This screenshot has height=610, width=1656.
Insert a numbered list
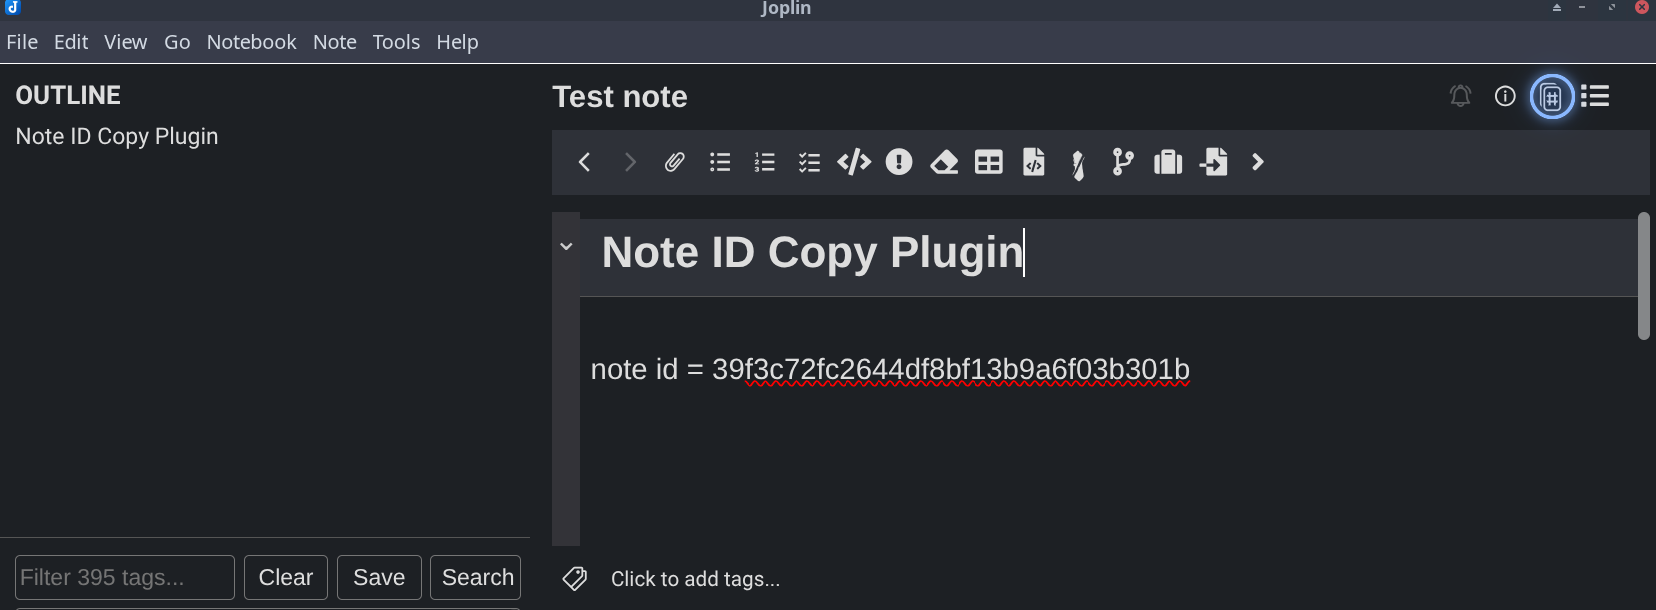[x=765, y=162]
